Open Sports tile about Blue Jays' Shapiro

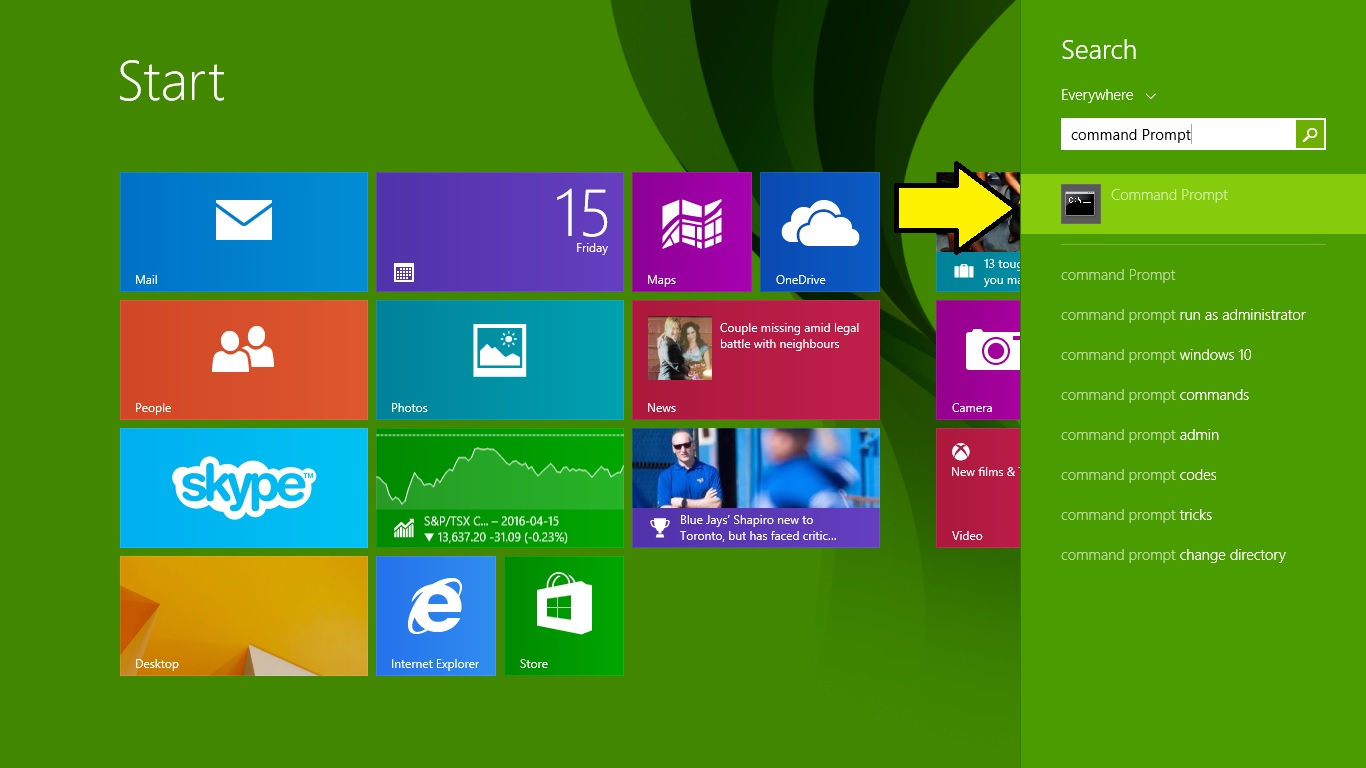pos(756,488)
